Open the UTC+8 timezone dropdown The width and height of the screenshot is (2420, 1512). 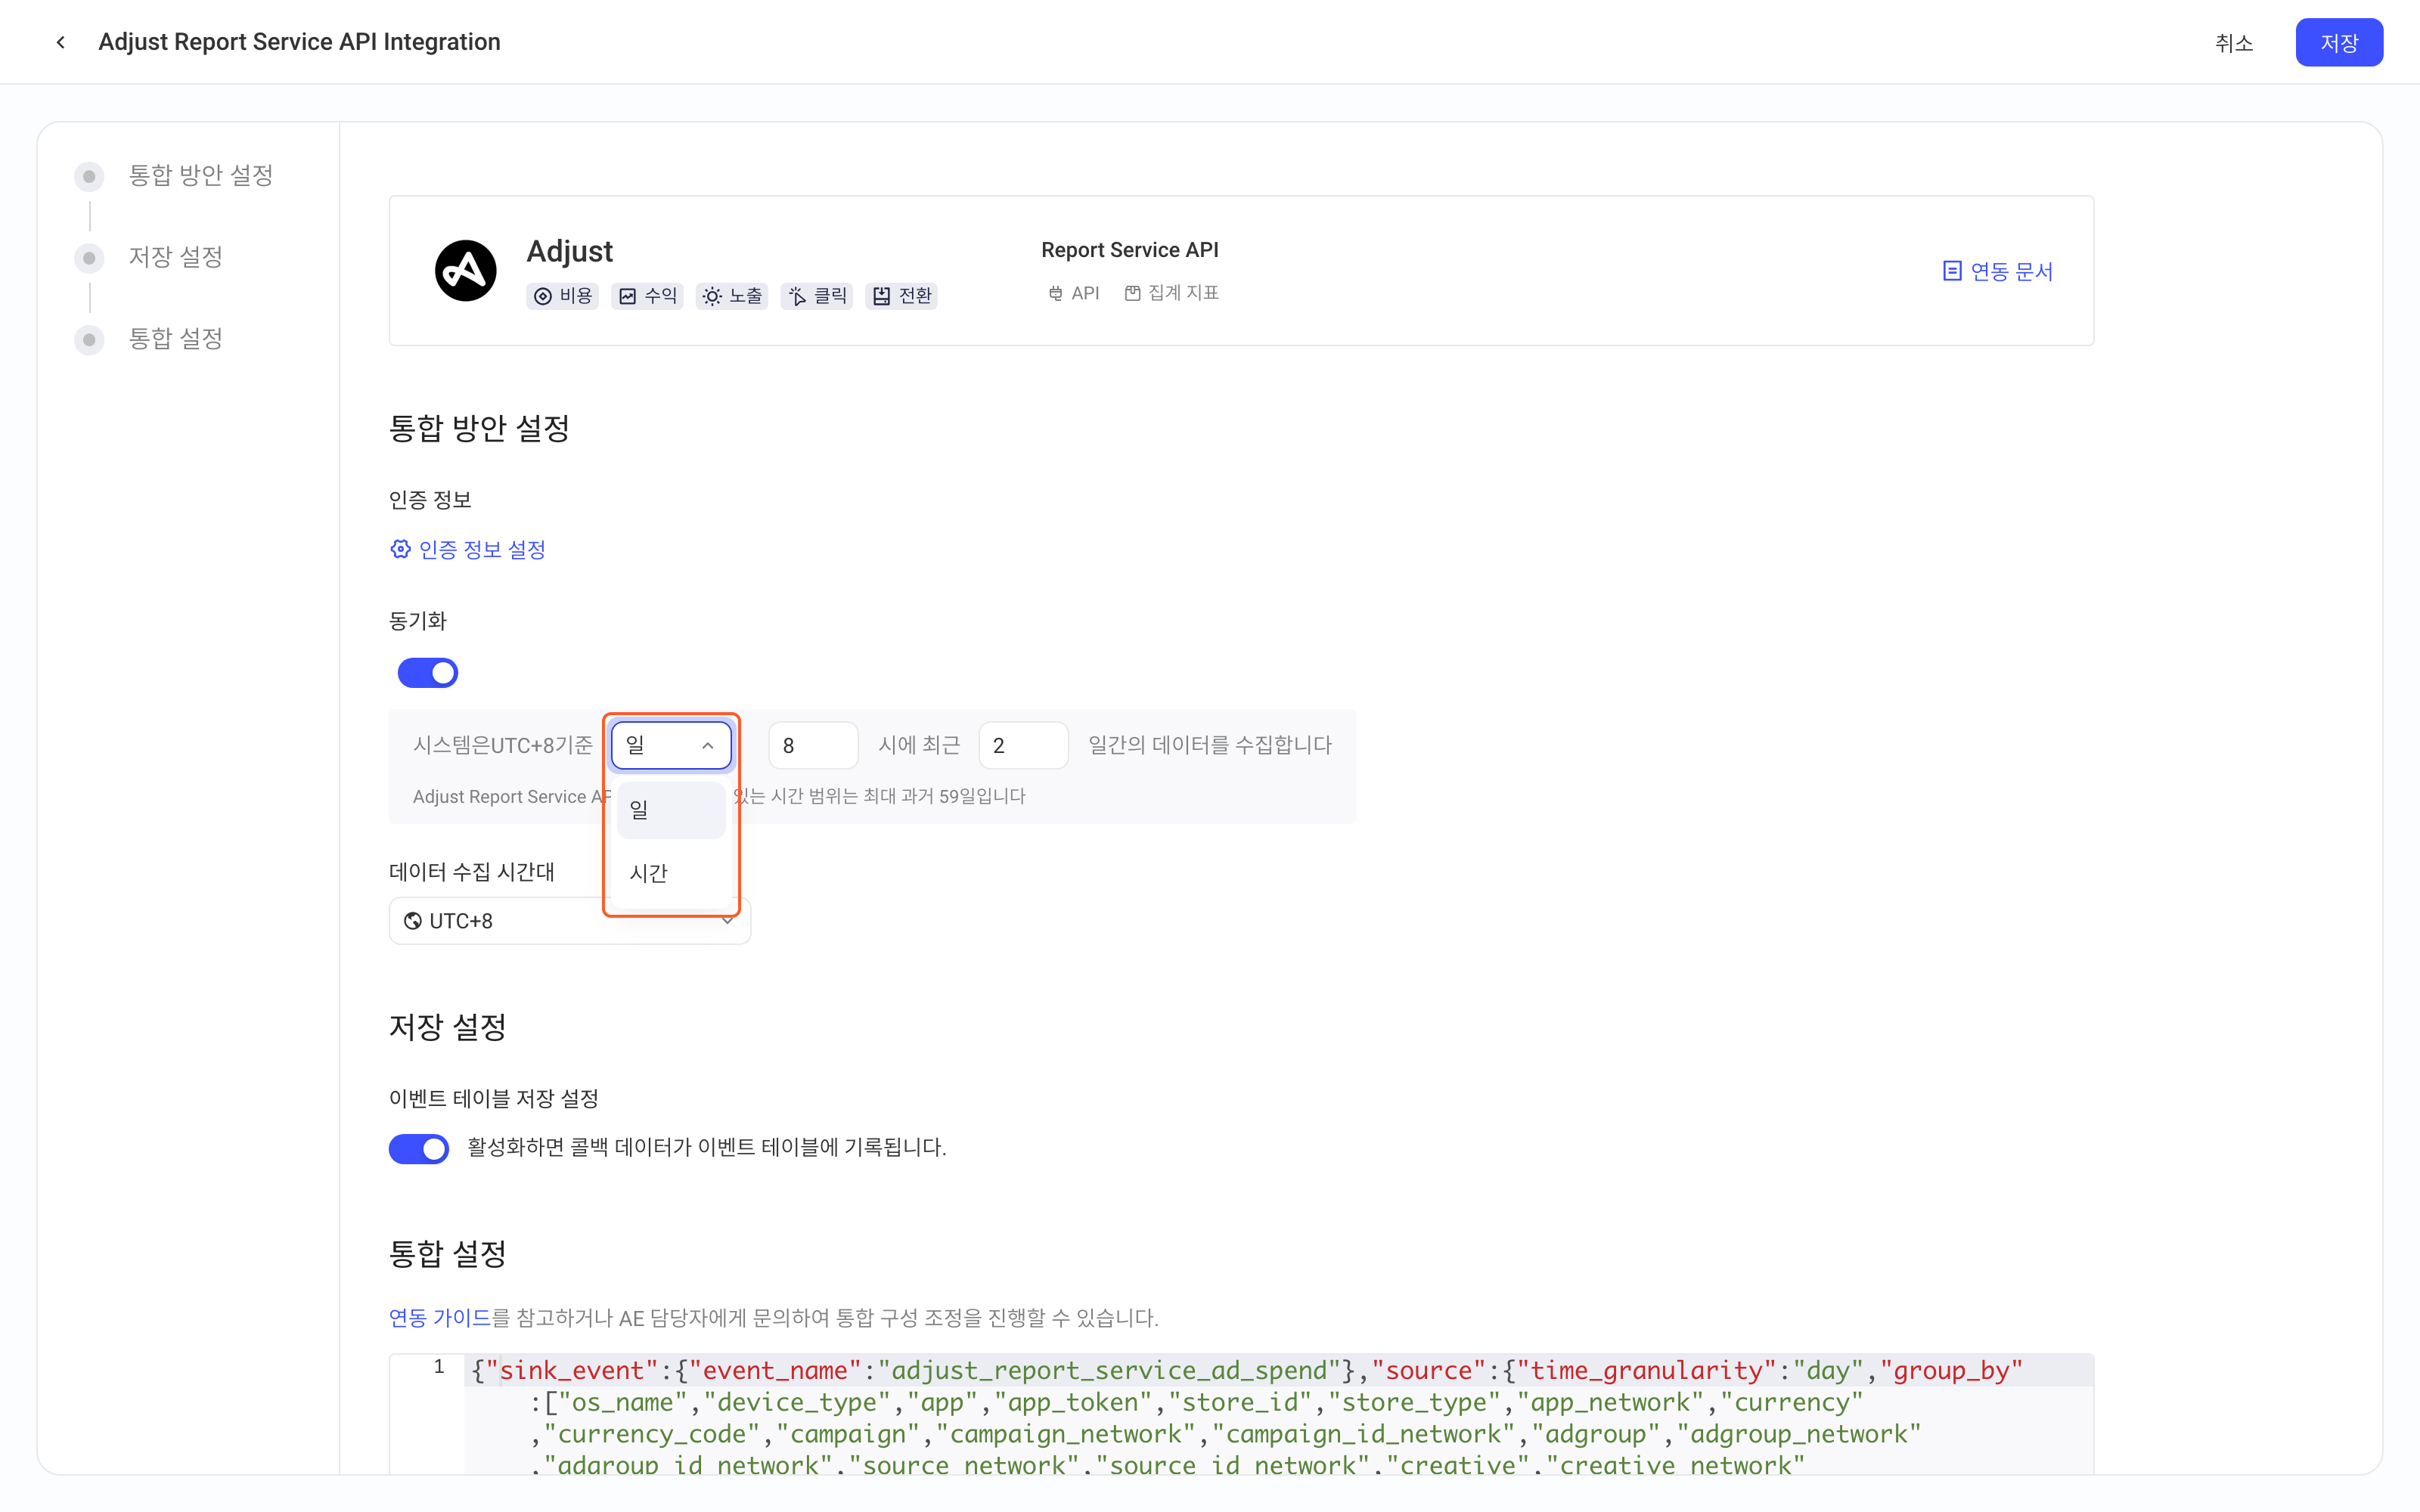pos(570,921)
